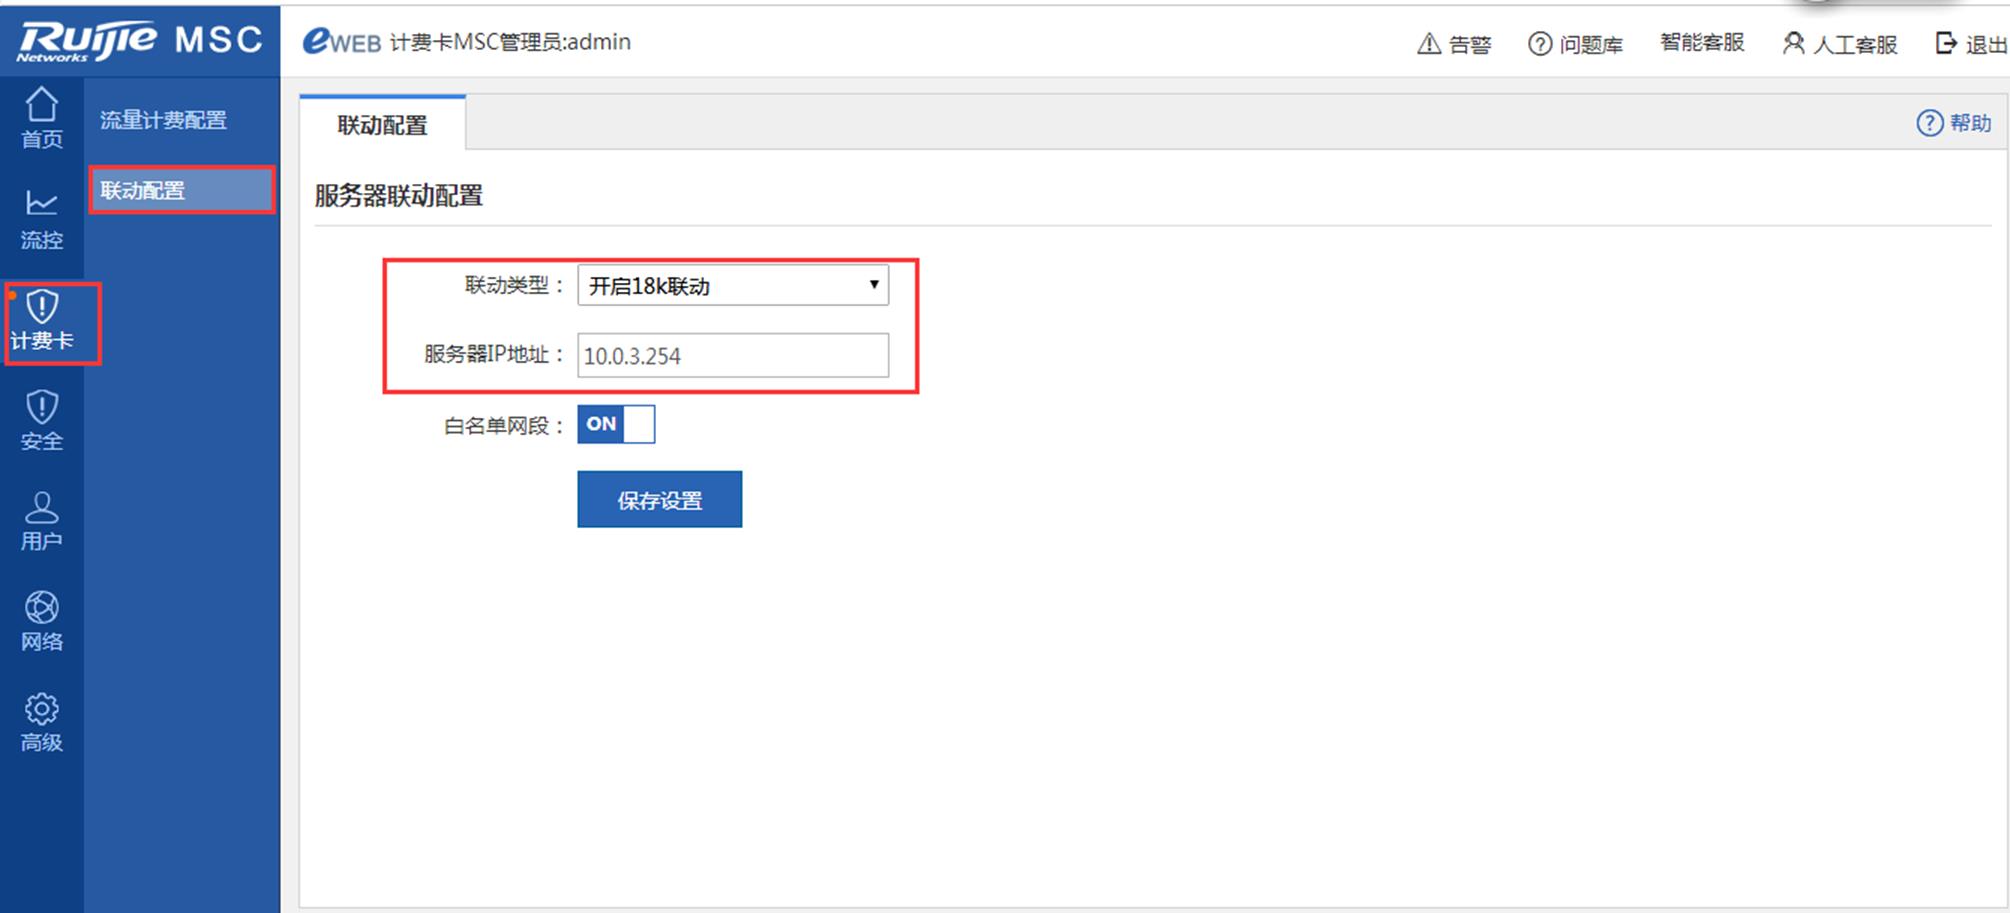The image size is (2010, 913).
Task: Click the 保存设置 save button
Action: tap(659, 500)
